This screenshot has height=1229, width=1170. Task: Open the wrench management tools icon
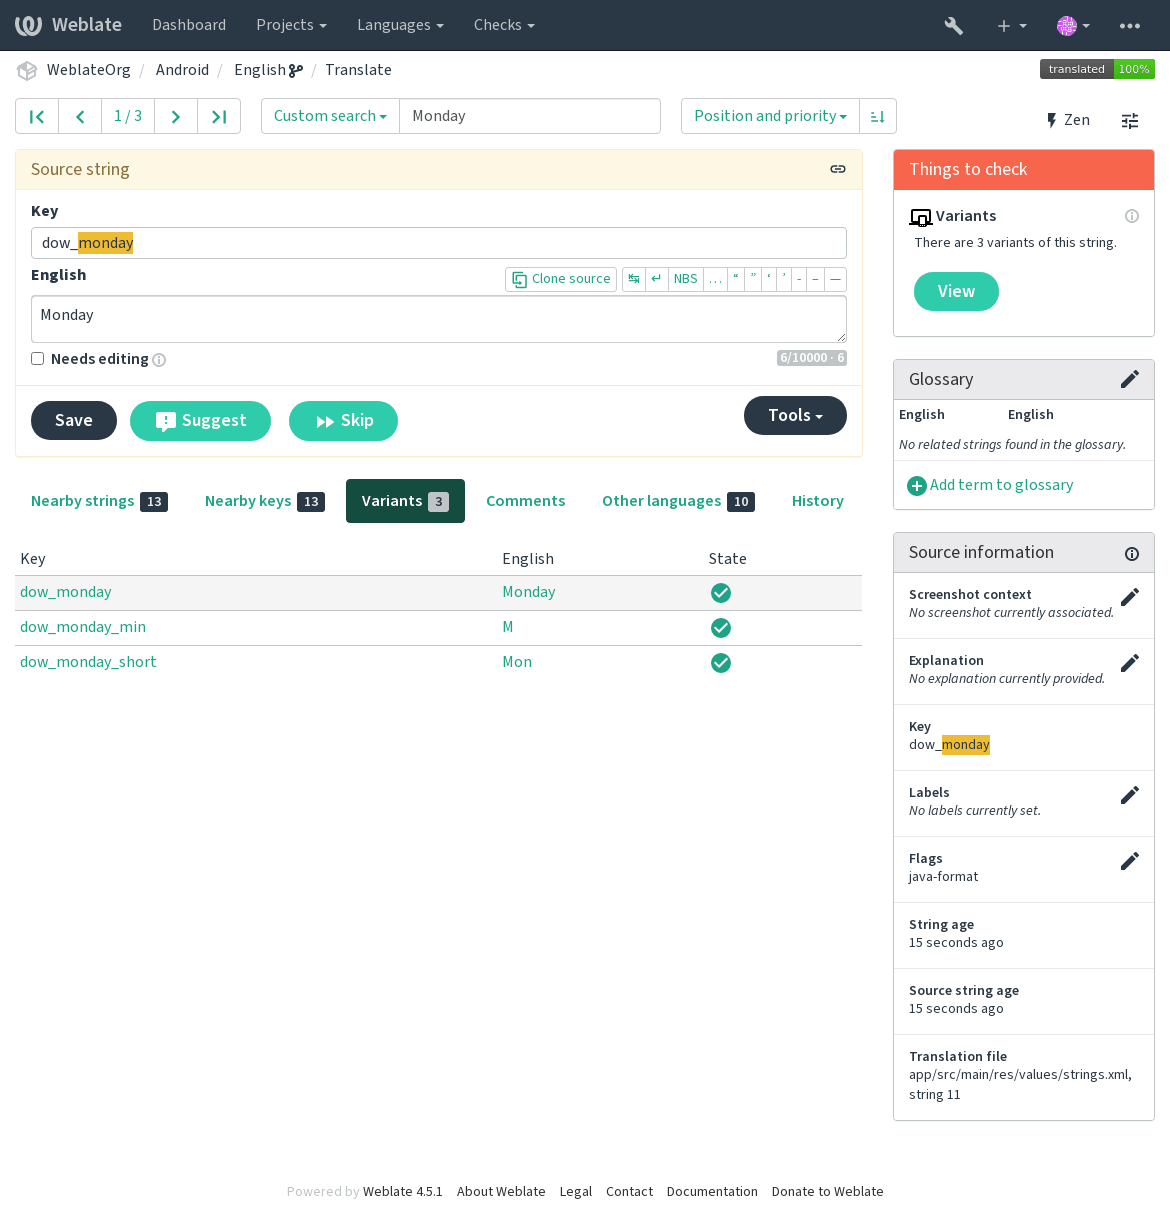click(x=954, y=25)
